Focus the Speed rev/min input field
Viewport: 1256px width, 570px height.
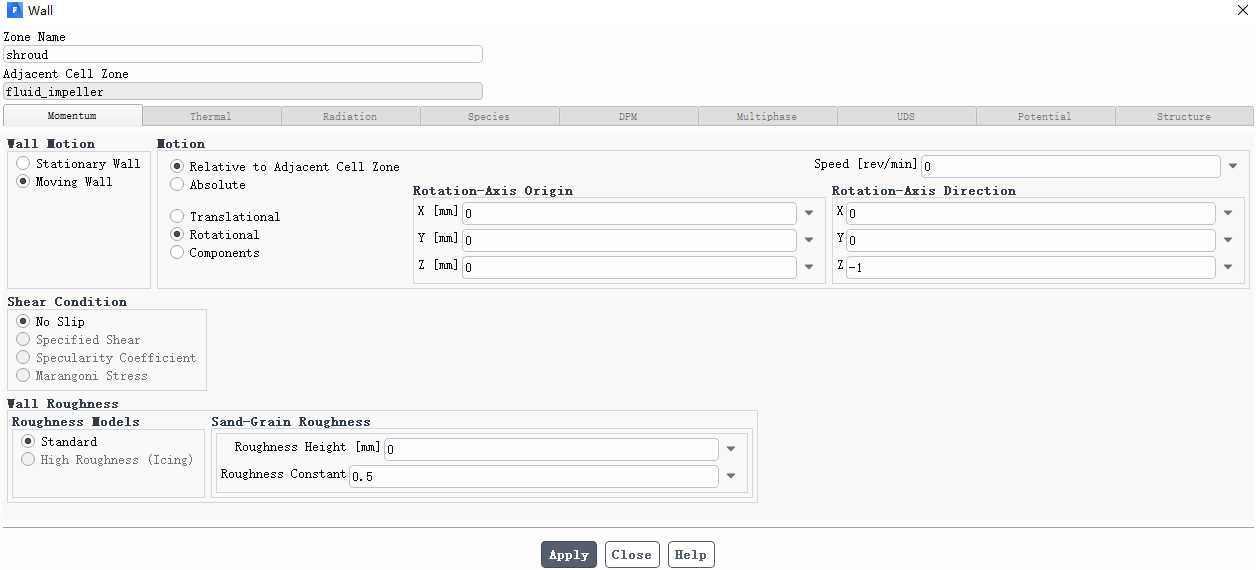tap(1070, 166)
